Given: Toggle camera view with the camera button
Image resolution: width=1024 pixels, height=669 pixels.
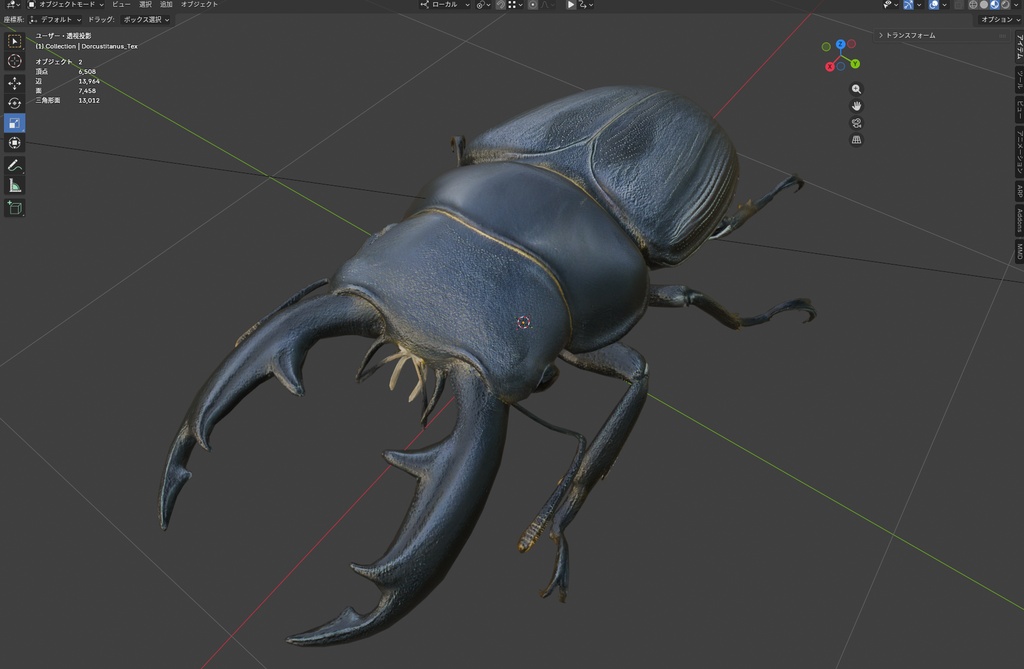Looking at the screenshot, I should (x=856, y=123).
